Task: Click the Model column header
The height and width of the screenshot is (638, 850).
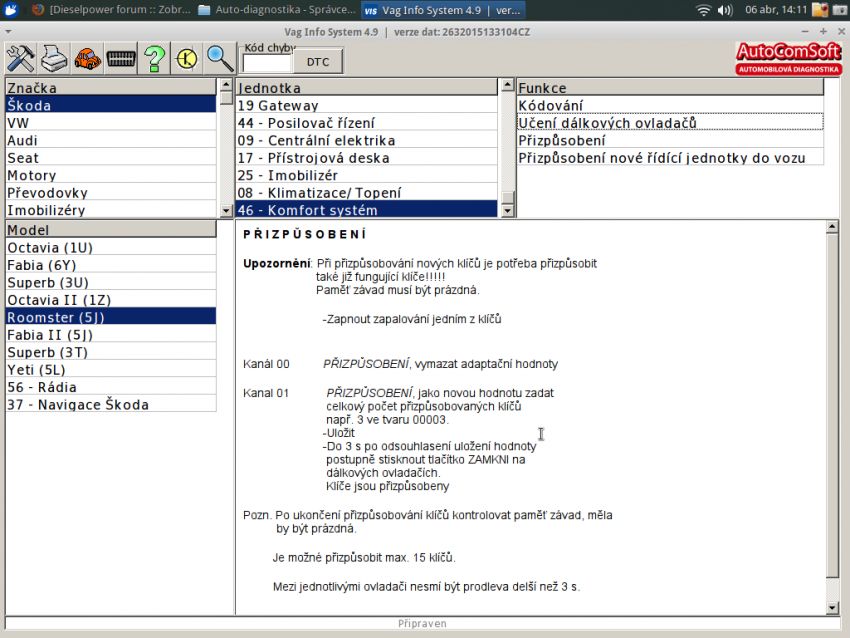Action: click(111, 229)
